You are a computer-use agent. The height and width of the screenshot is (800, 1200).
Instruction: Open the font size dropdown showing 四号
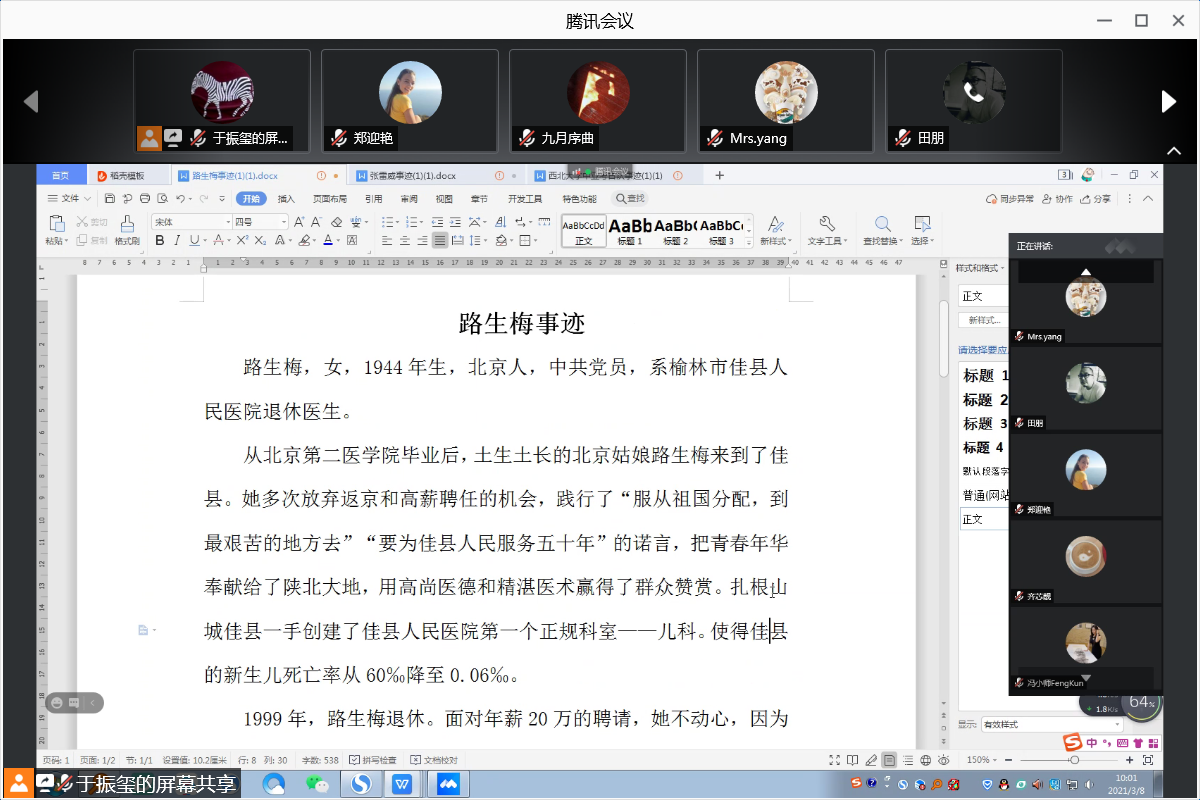click(x=260, y=222)
